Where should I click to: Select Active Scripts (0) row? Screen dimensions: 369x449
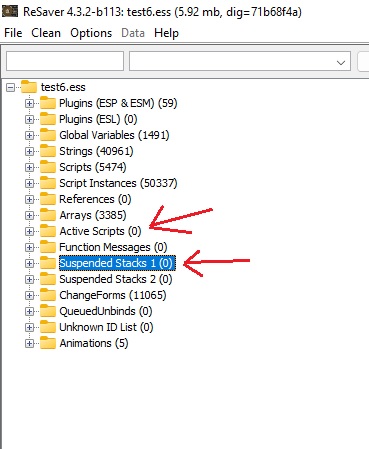click(x=100, y=231)
